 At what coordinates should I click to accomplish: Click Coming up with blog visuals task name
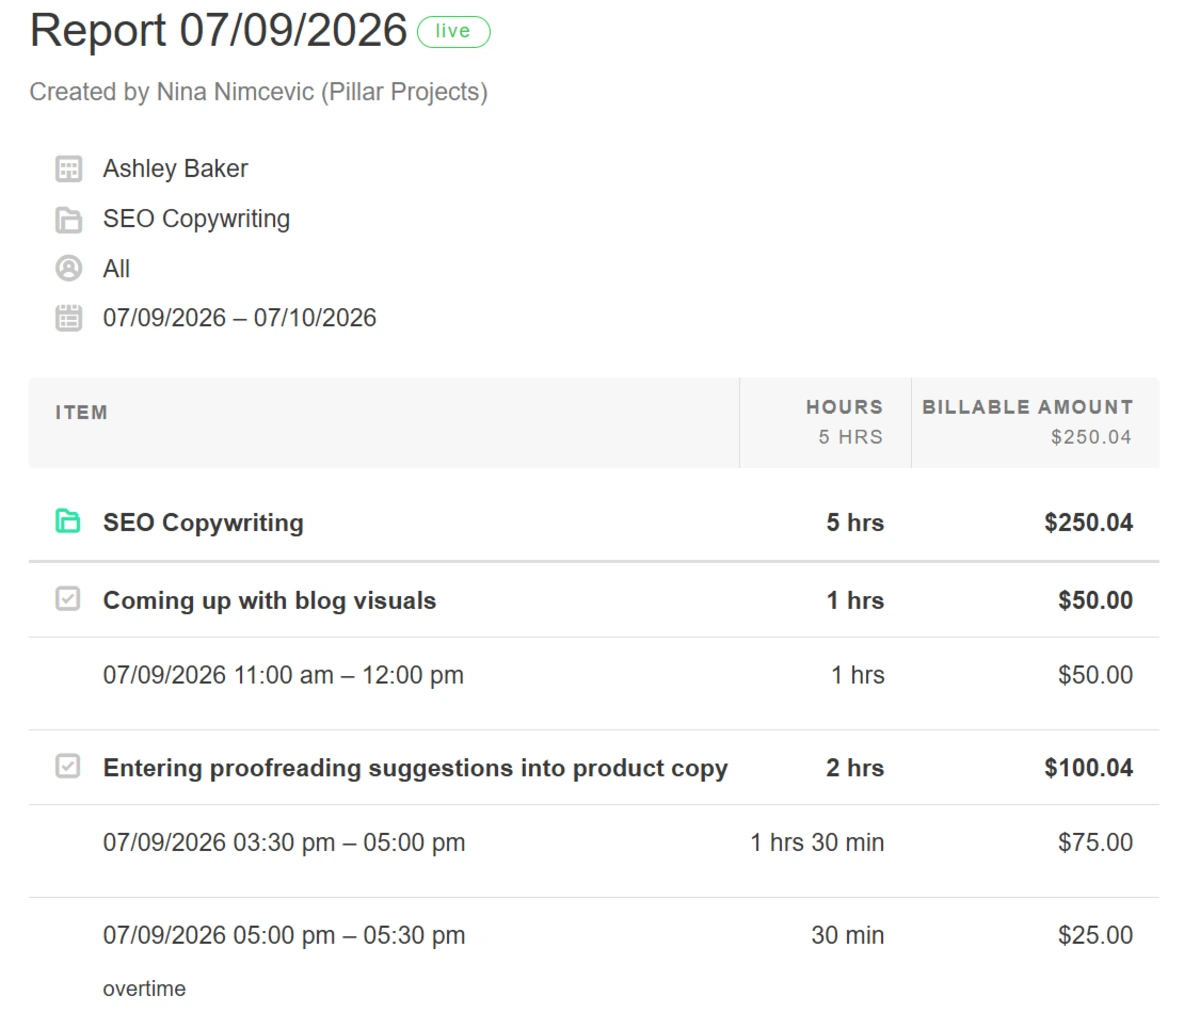pos(269,600)
